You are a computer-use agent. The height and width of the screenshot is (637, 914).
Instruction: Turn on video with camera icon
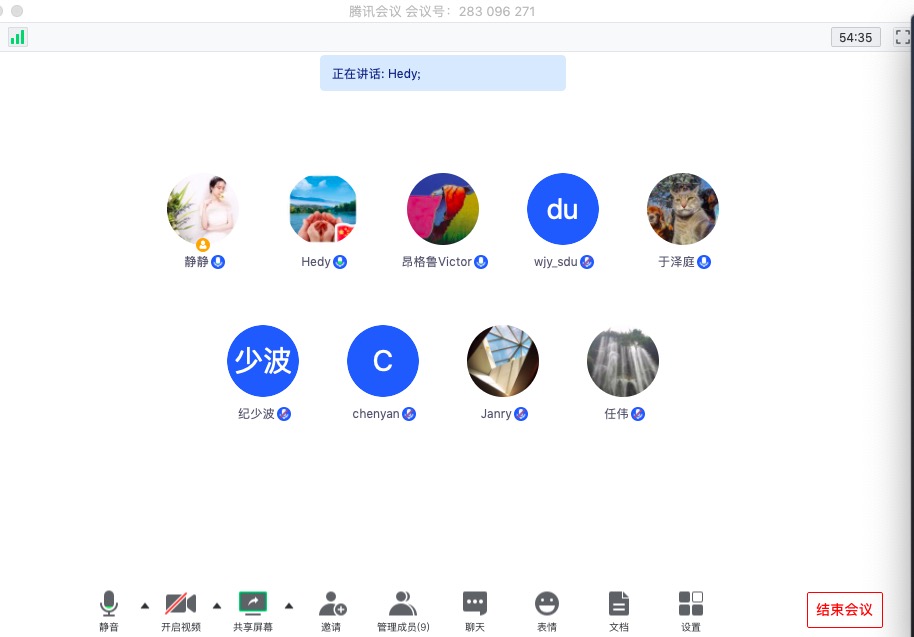pos(181,603)
